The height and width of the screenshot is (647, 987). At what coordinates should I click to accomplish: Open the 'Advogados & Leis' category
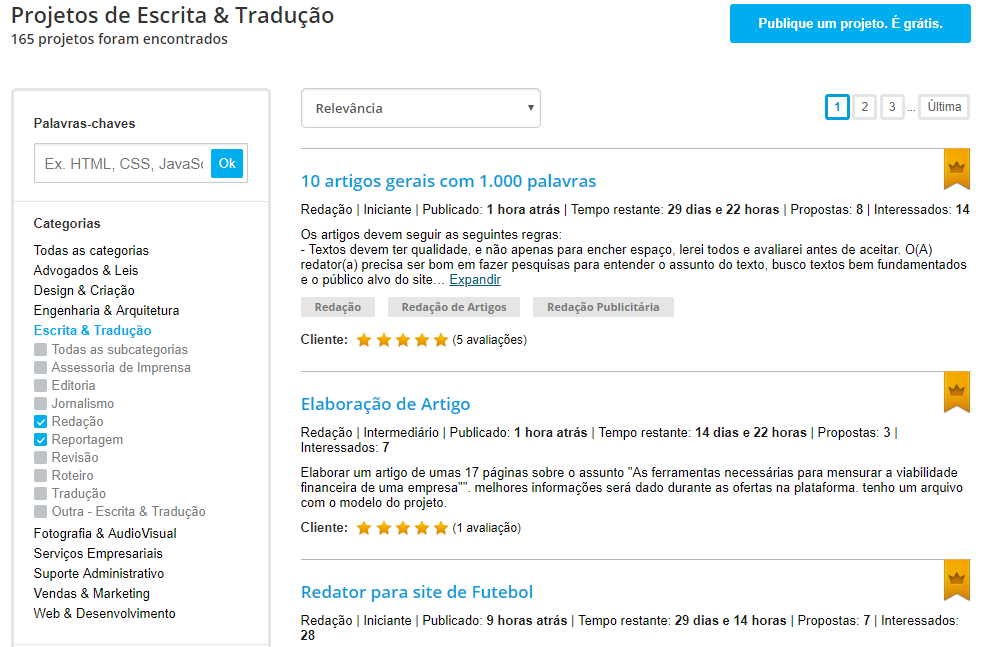[x=86, y=271]
